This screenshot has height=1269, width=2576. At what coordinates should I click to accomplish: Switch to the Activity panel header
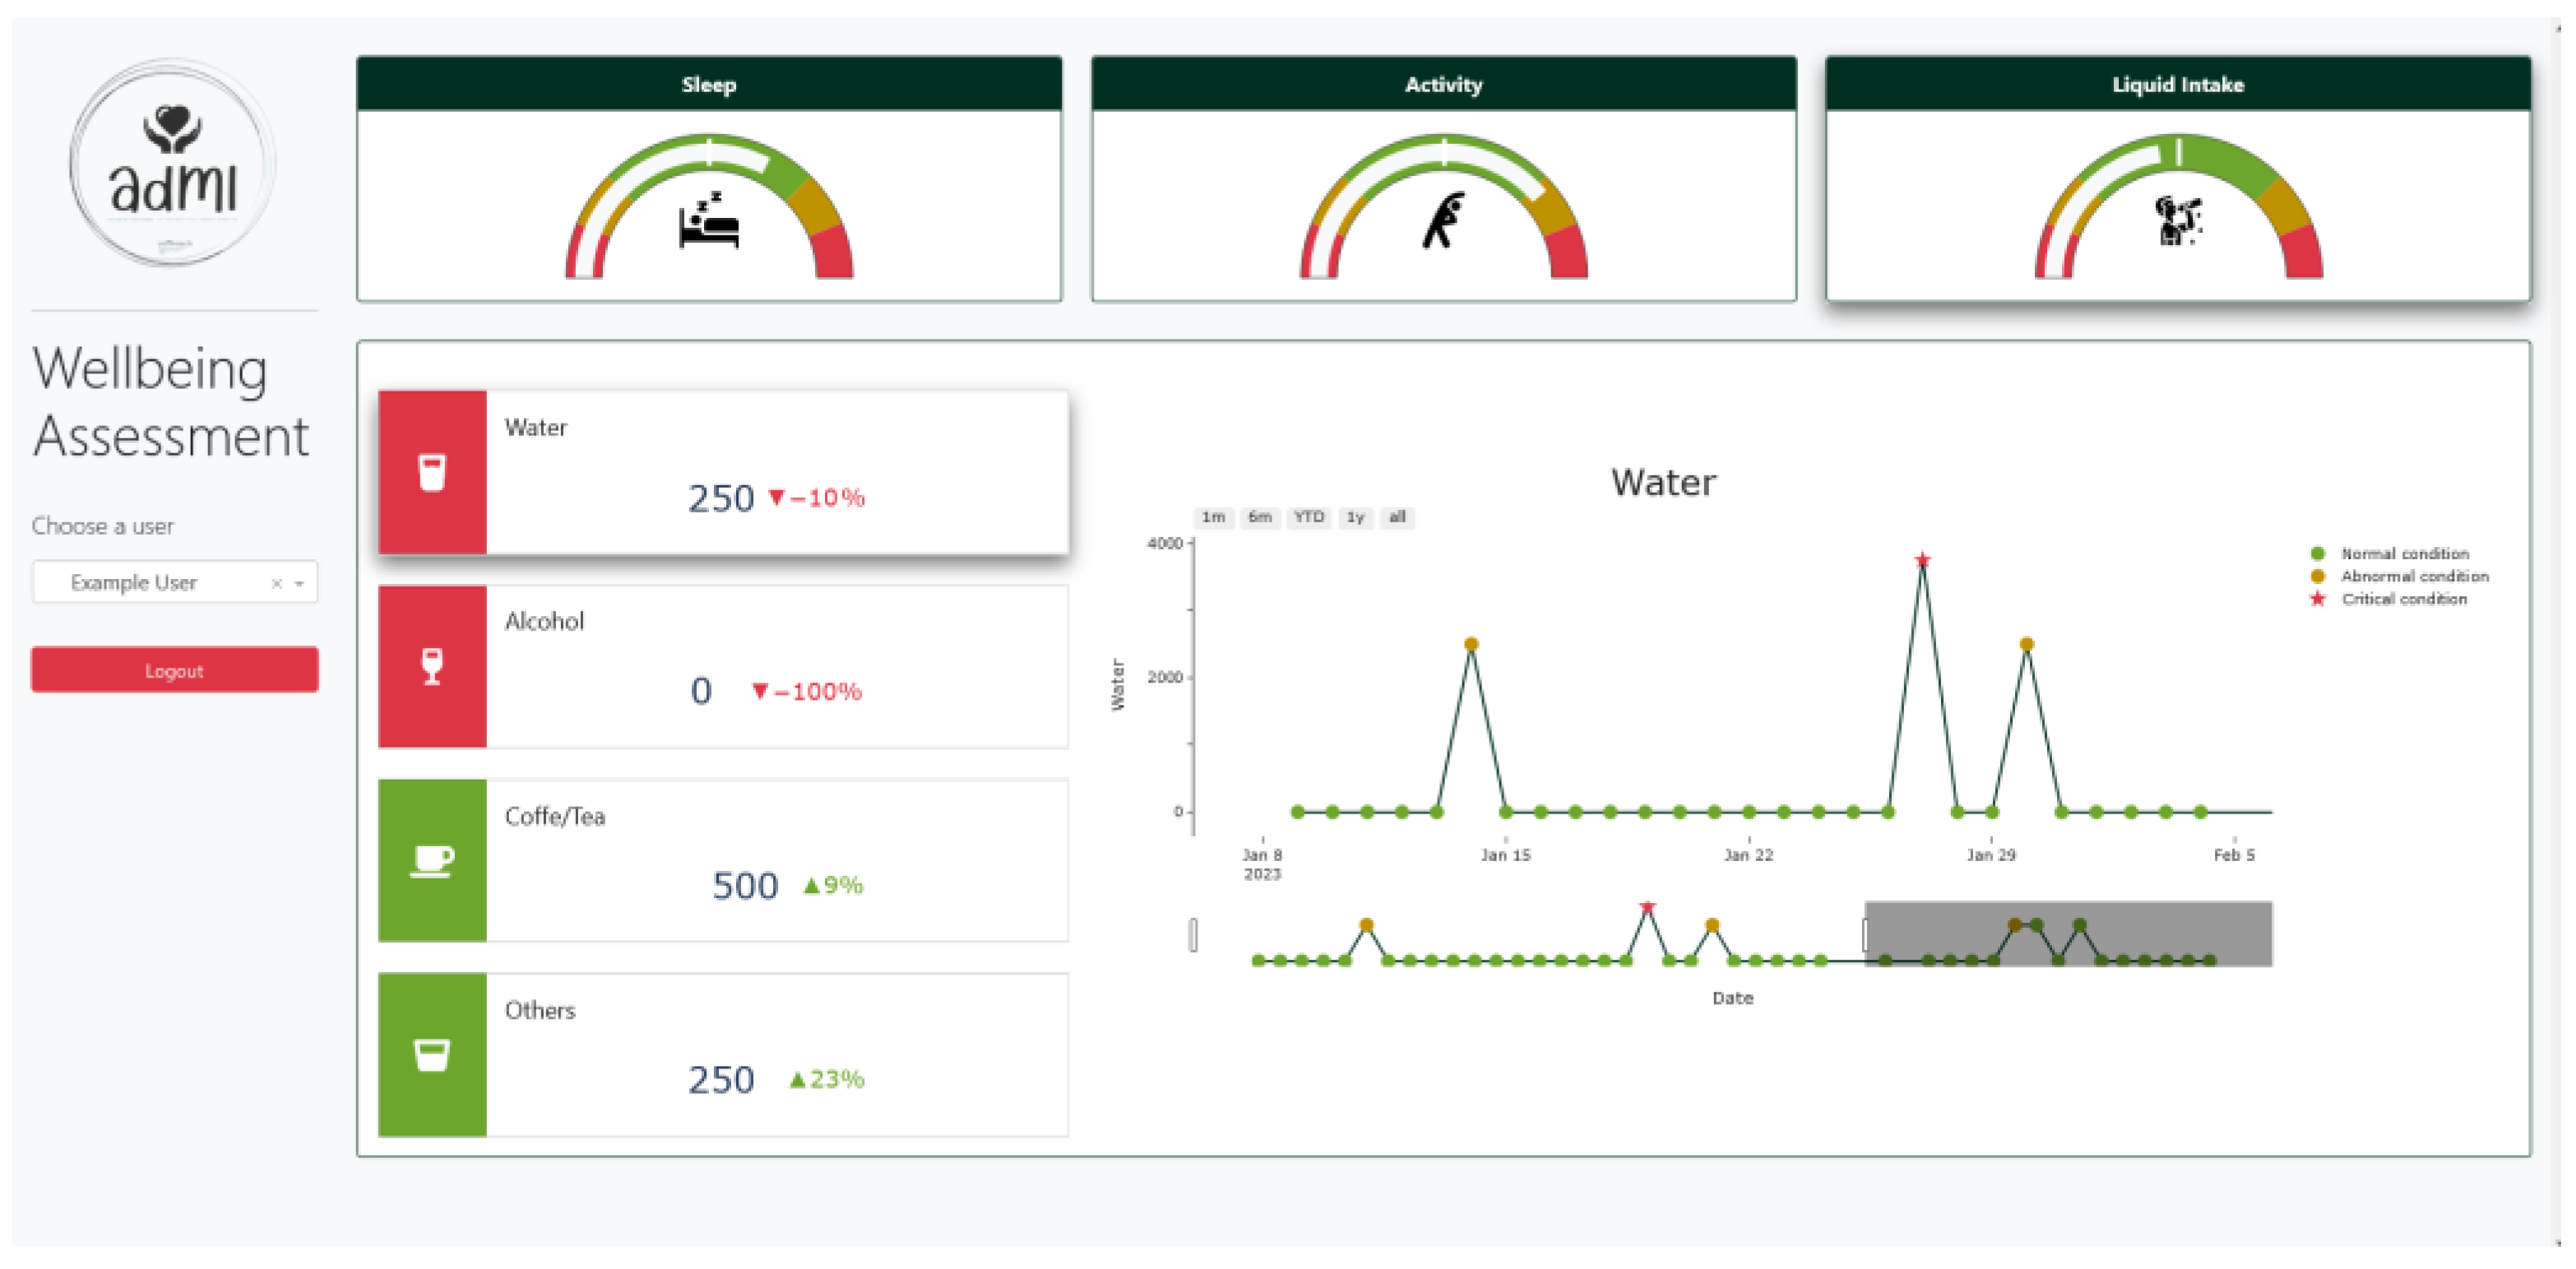click(1443, 85)
